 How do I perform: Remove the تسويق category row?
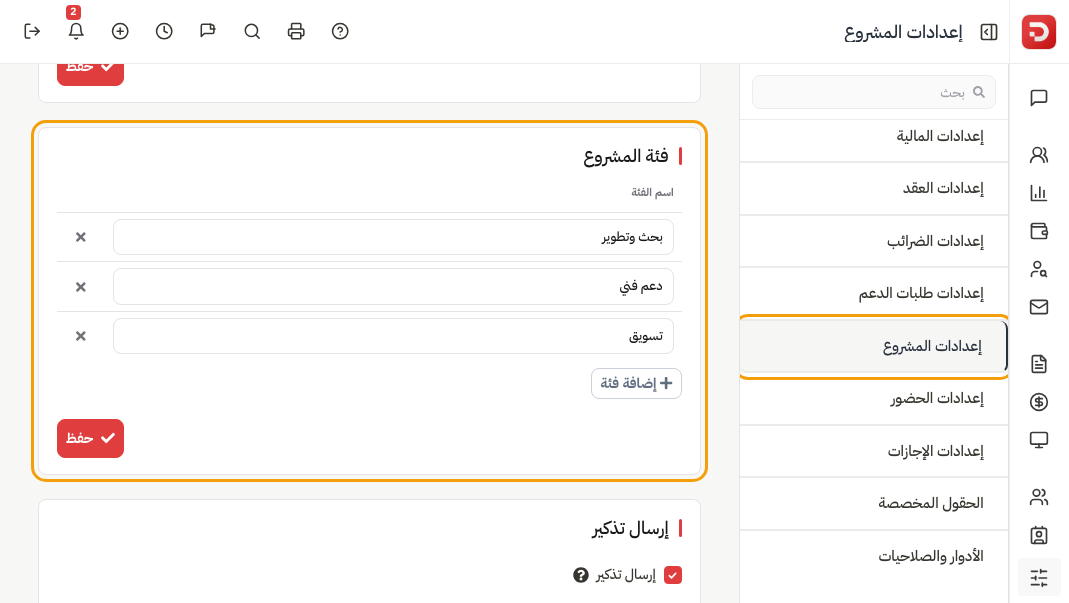(80, 336)
